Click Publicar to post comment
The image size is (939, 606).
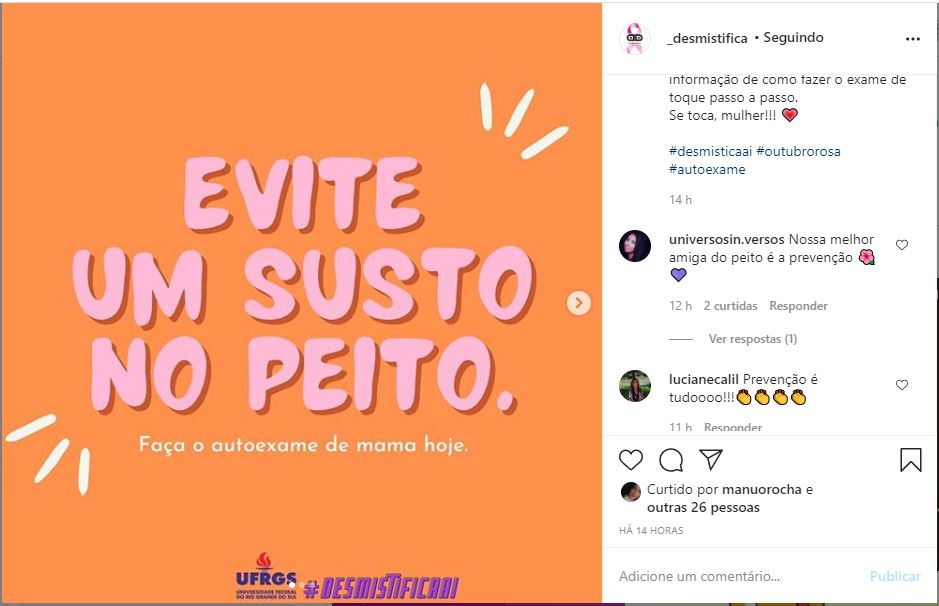coord(895,577)
